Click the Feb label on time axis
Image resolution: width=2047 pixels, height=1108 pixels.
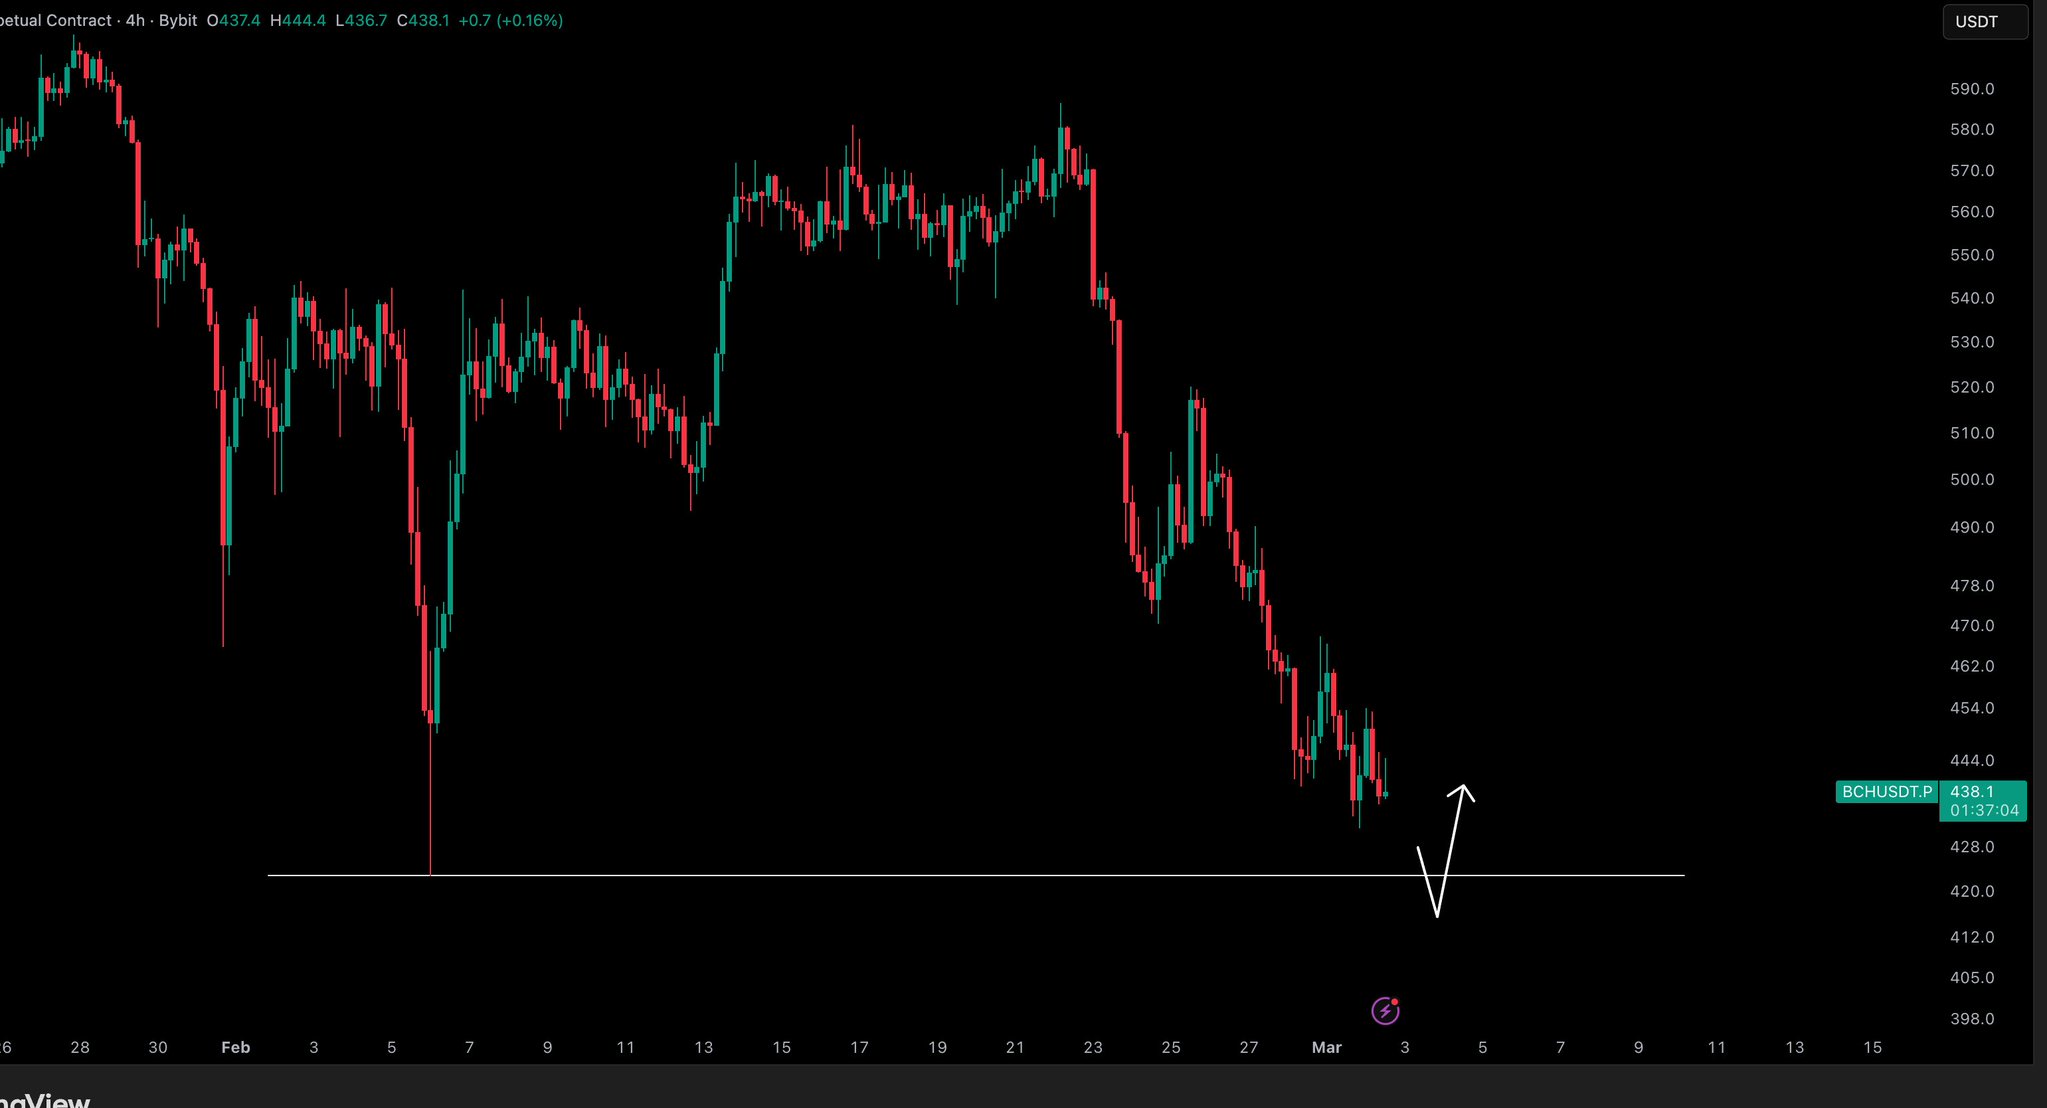click(x=235, y=1047)
